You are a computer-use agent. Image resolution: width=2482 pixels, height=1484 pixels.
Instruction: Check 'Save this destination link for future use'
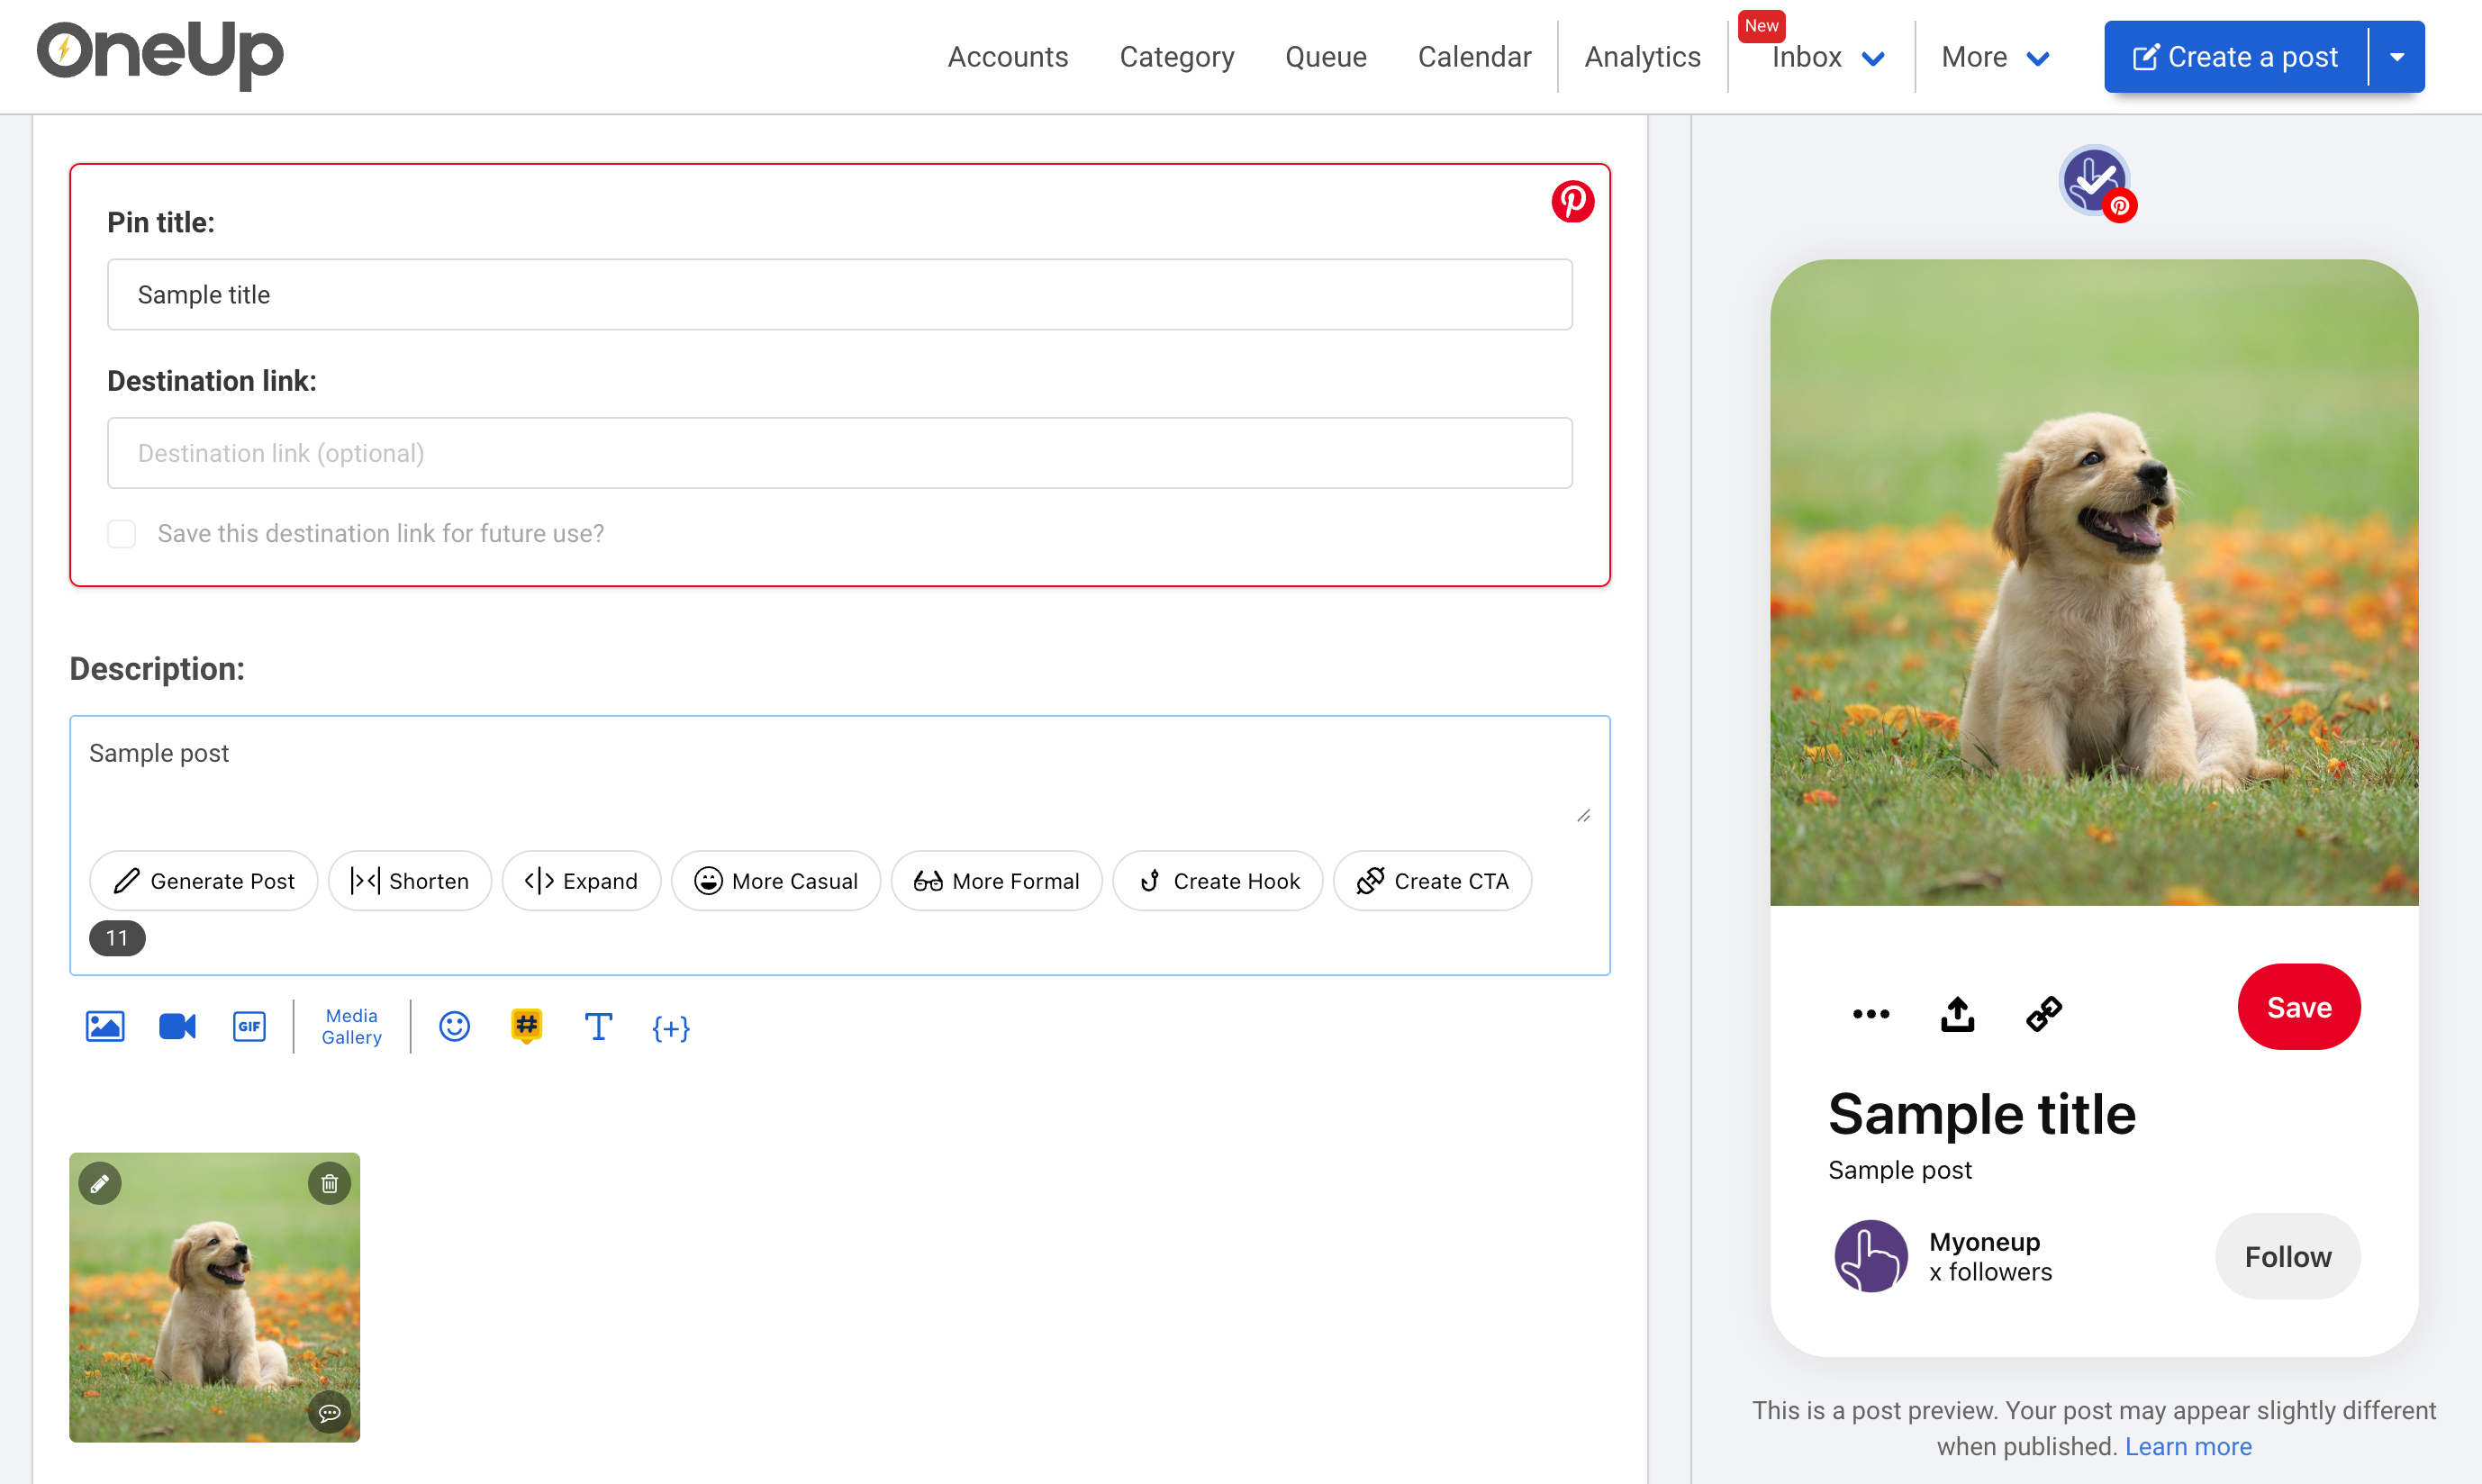tap(122, 533)
